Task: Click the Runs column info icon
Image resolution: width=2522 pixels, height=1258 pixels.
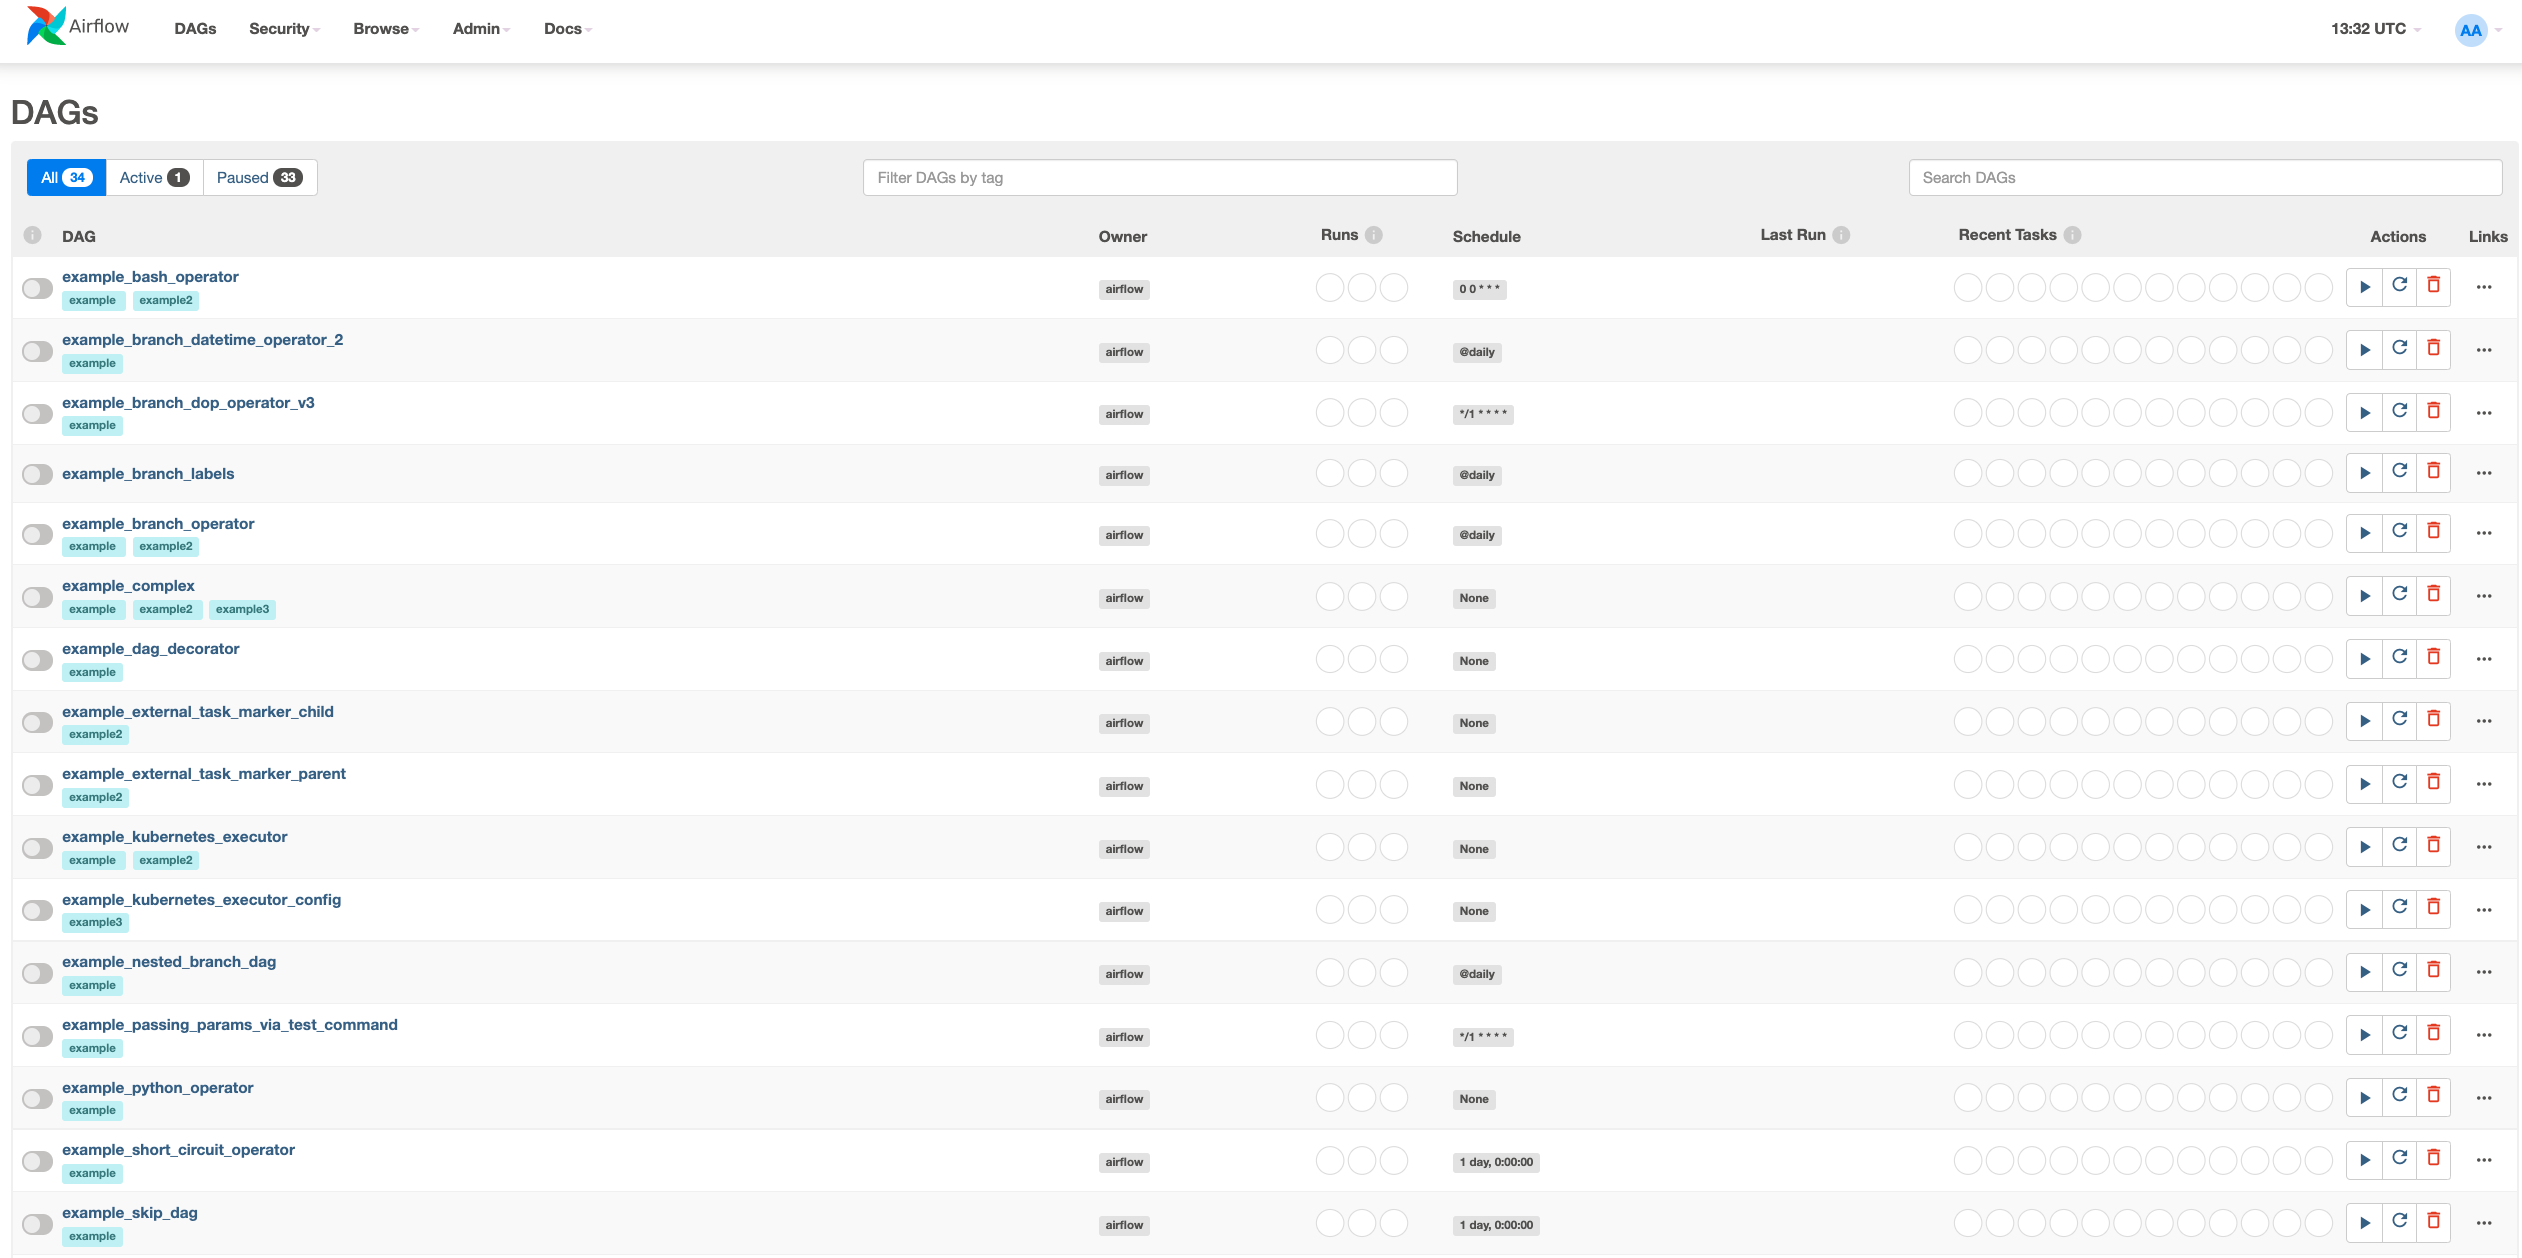Action: click(1374, 235)
